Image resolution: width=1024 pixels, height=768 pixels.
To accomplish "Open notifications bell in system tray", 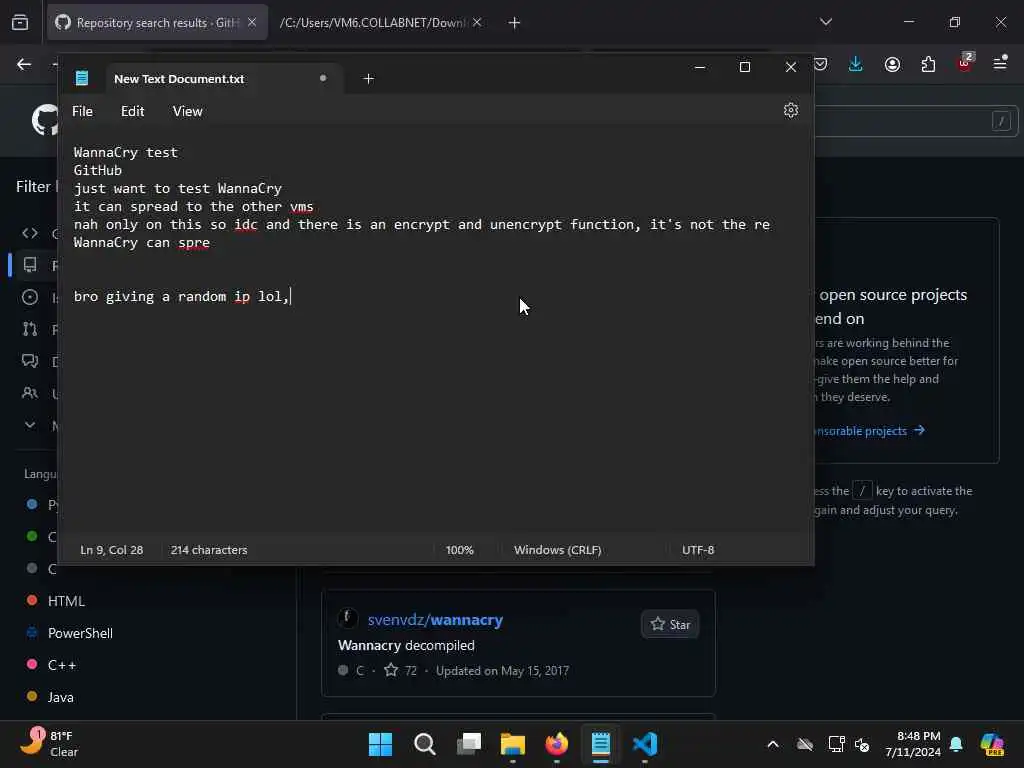I will tap(956, 744).
